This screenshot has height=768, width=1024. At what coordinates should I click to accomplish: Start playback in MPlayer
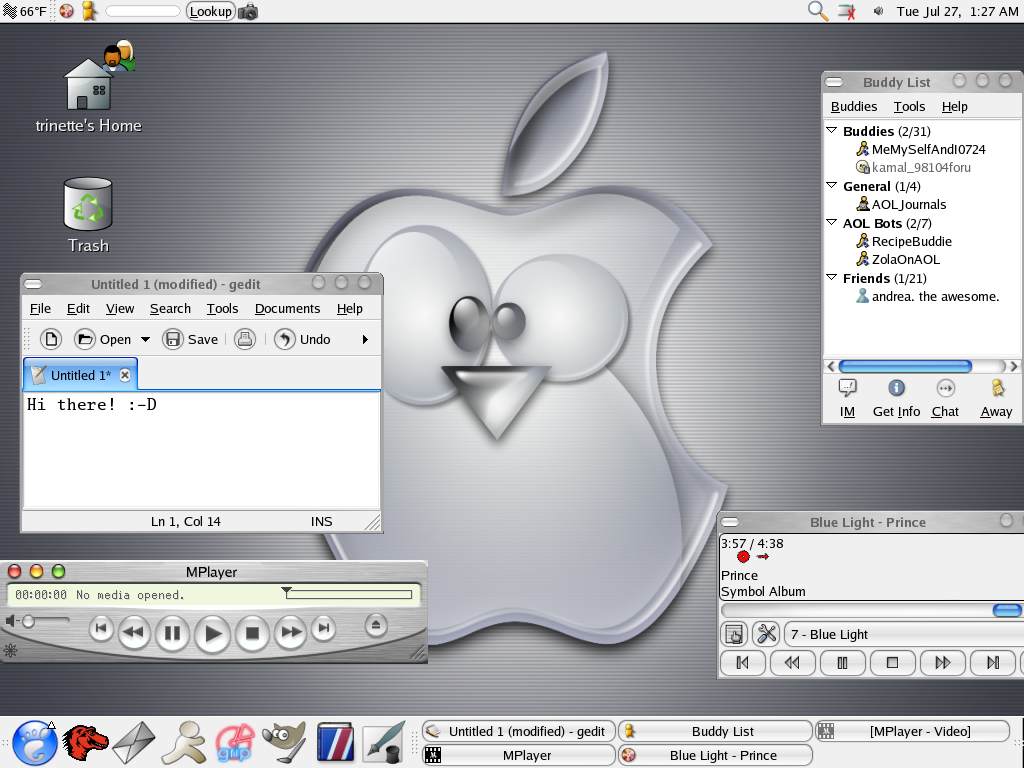pyautogui.click(x=213, y=633)
